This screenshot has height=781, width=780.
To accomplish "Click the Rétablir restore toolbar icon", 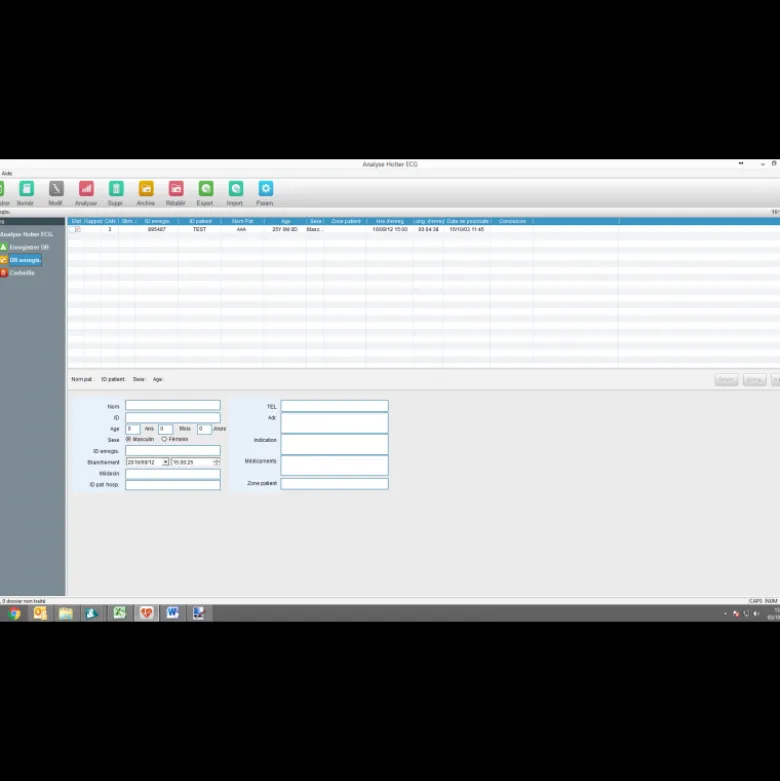I will pos(176,189).
